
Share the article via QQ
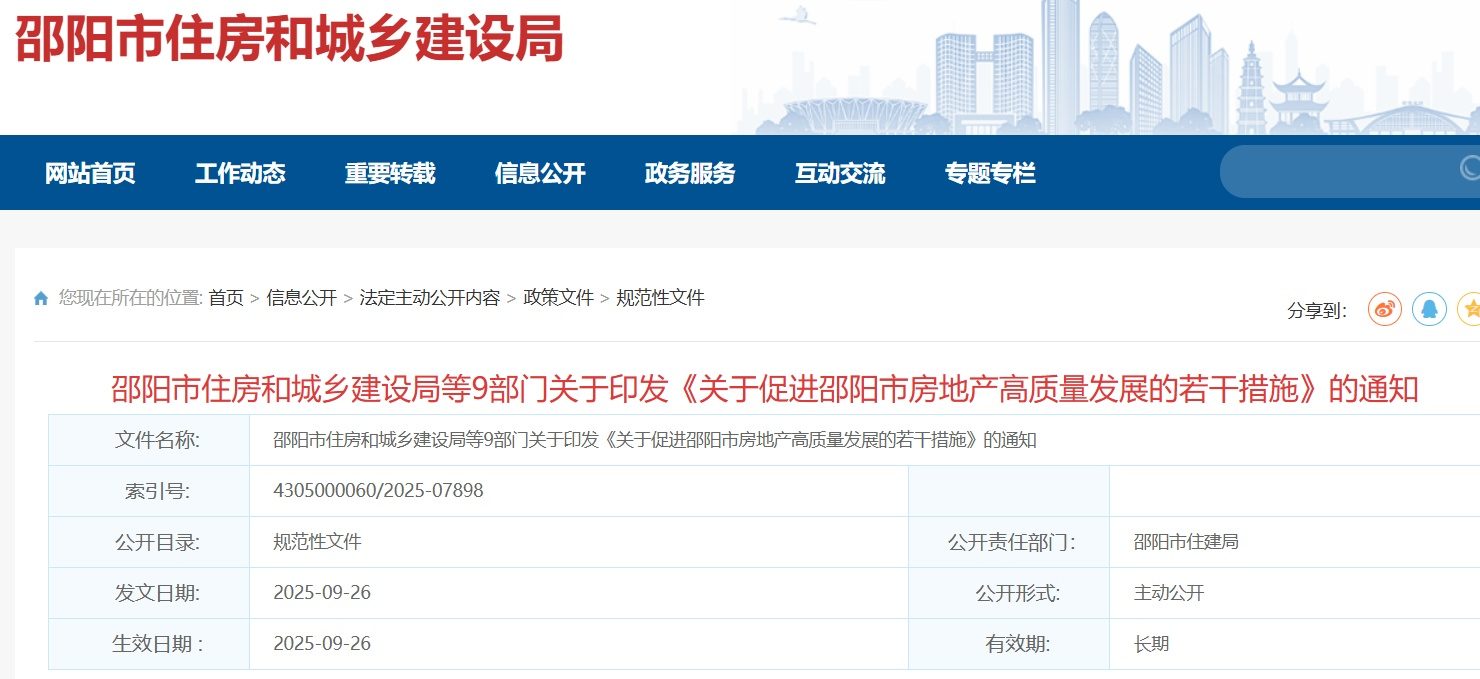point(1429,310)
